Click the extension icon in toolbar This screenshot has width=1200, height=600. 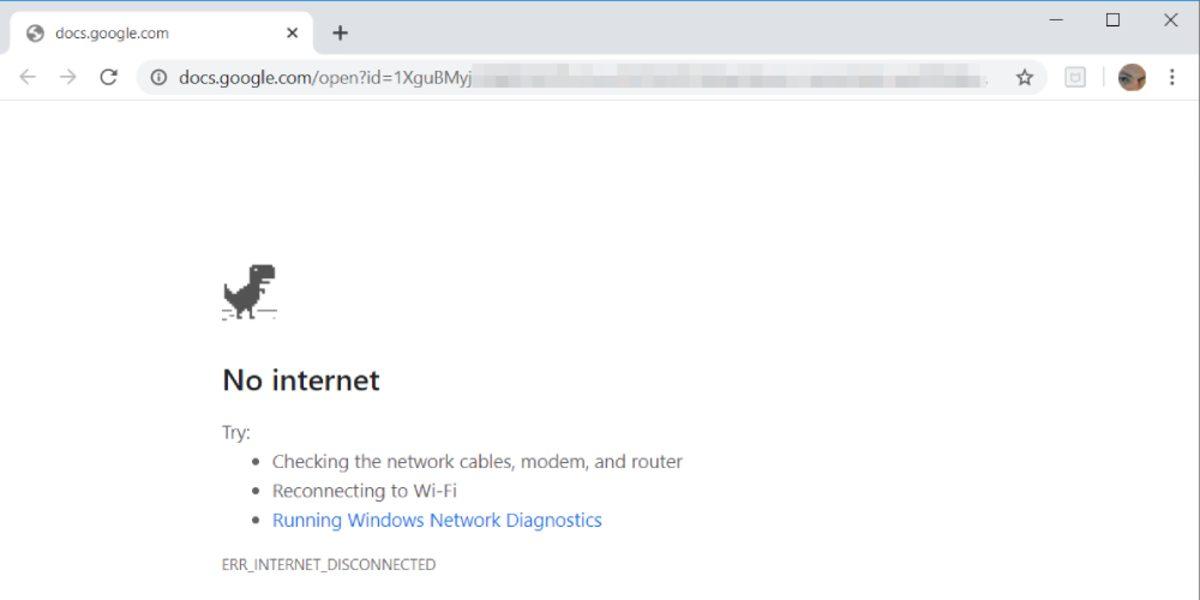(1075, 77)
